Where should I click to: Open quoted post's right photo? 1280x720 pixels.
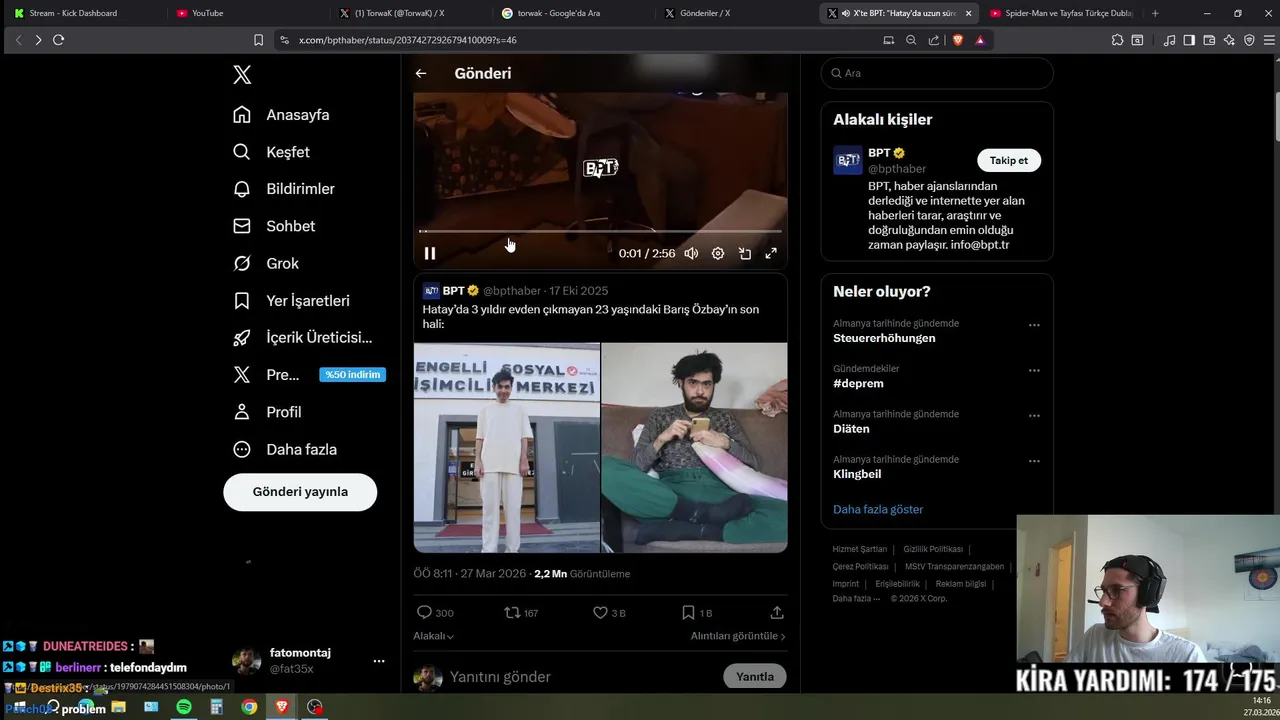tap(694, 447)
